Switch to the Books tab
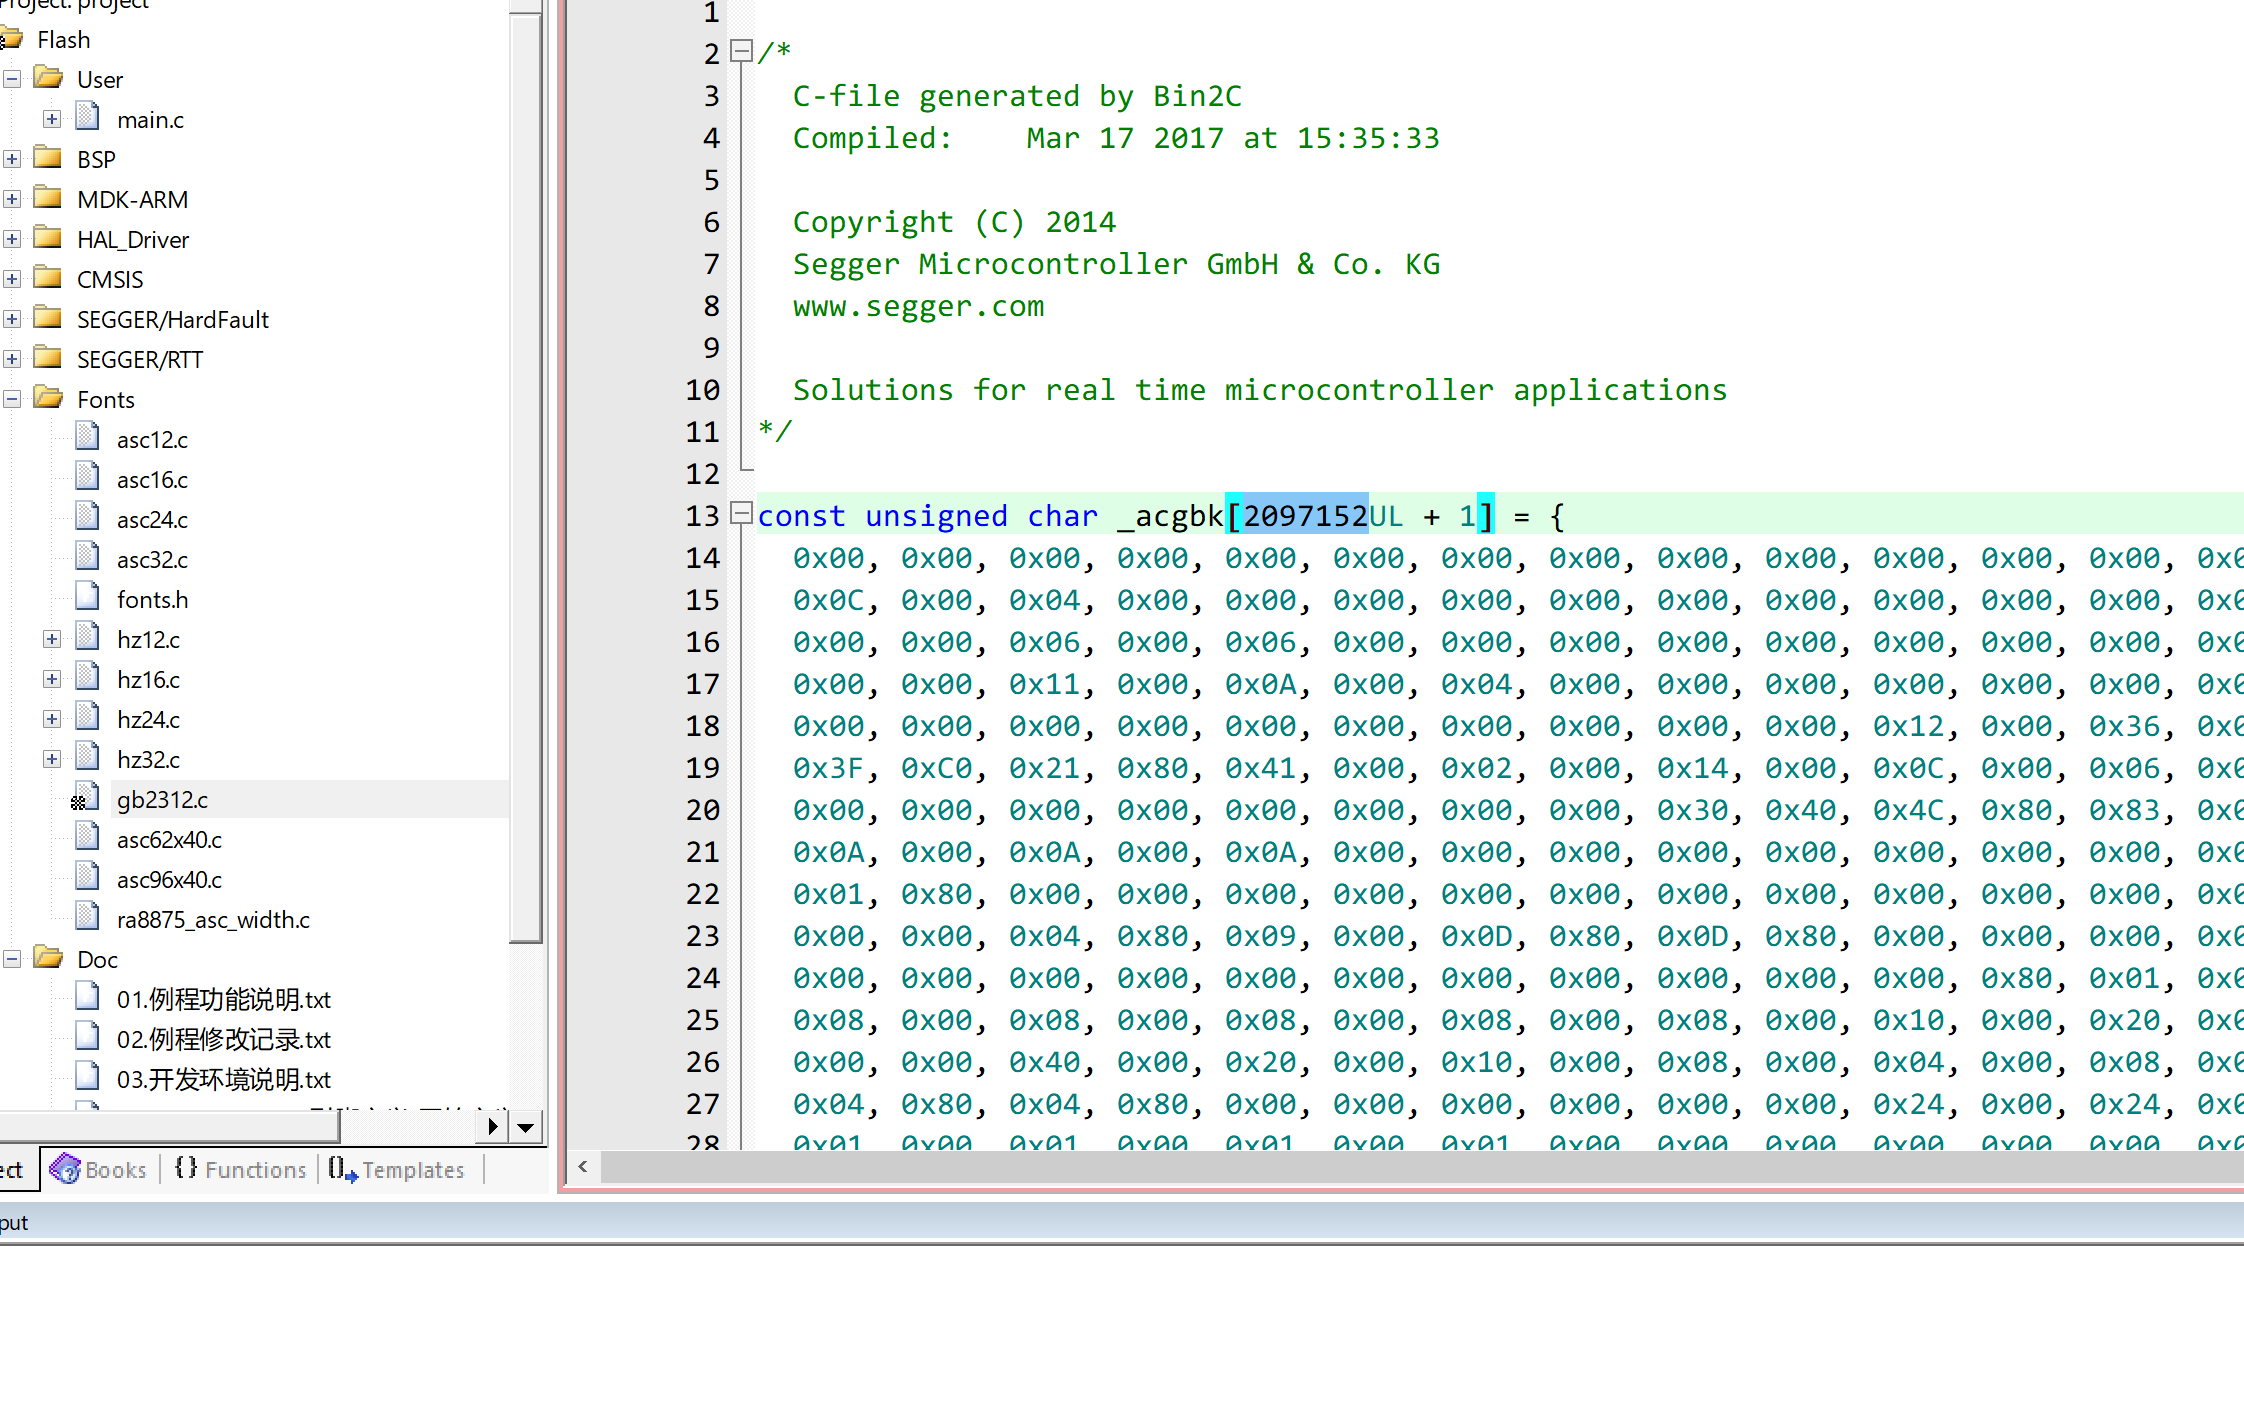This screenshot has height=1425, width=2244. [x=98, y=1169]
